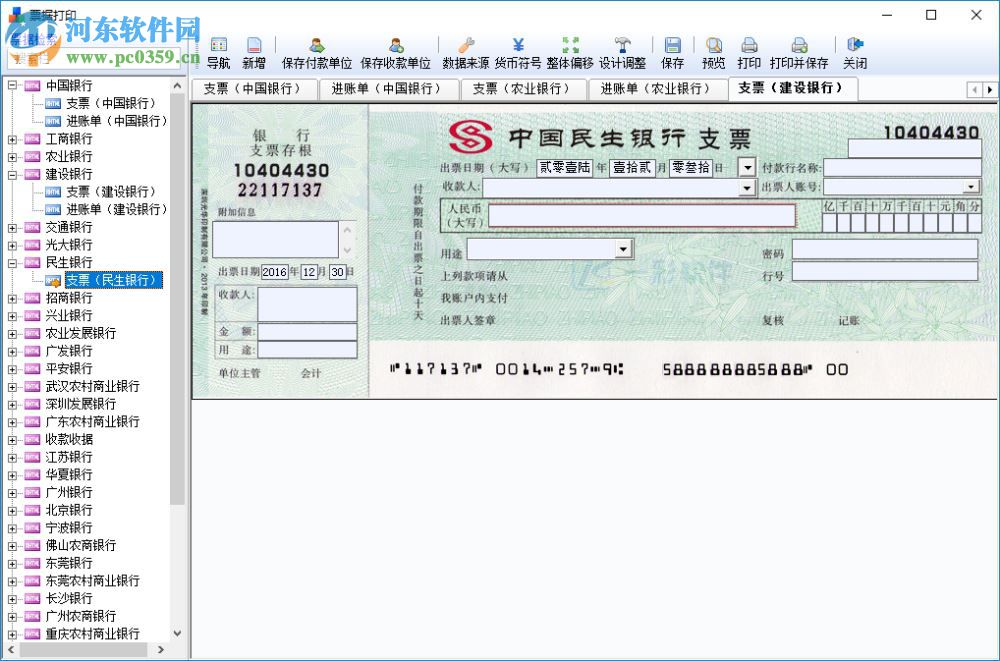Switch to 进账单（中国银行） tab
This screenshot has width=1000, height=661.
coord(388,89)
